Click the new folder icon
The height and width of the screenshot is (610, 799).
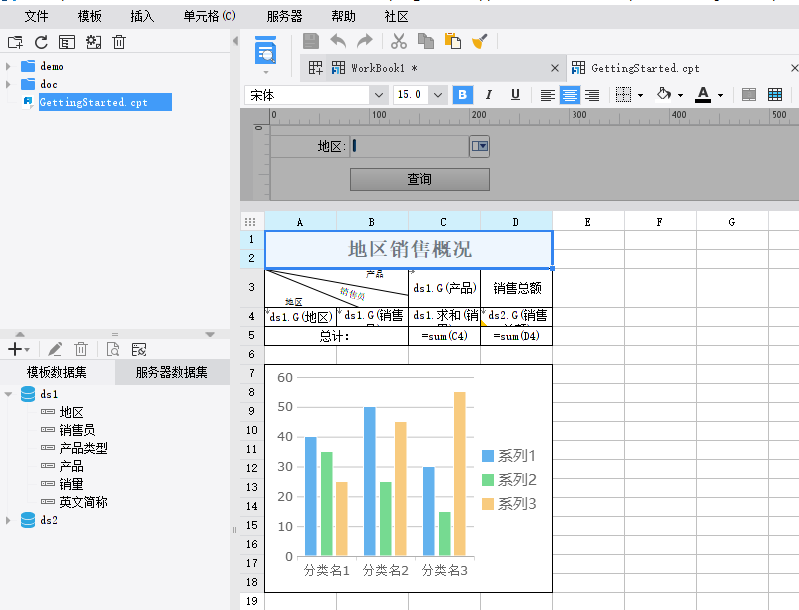15,42
